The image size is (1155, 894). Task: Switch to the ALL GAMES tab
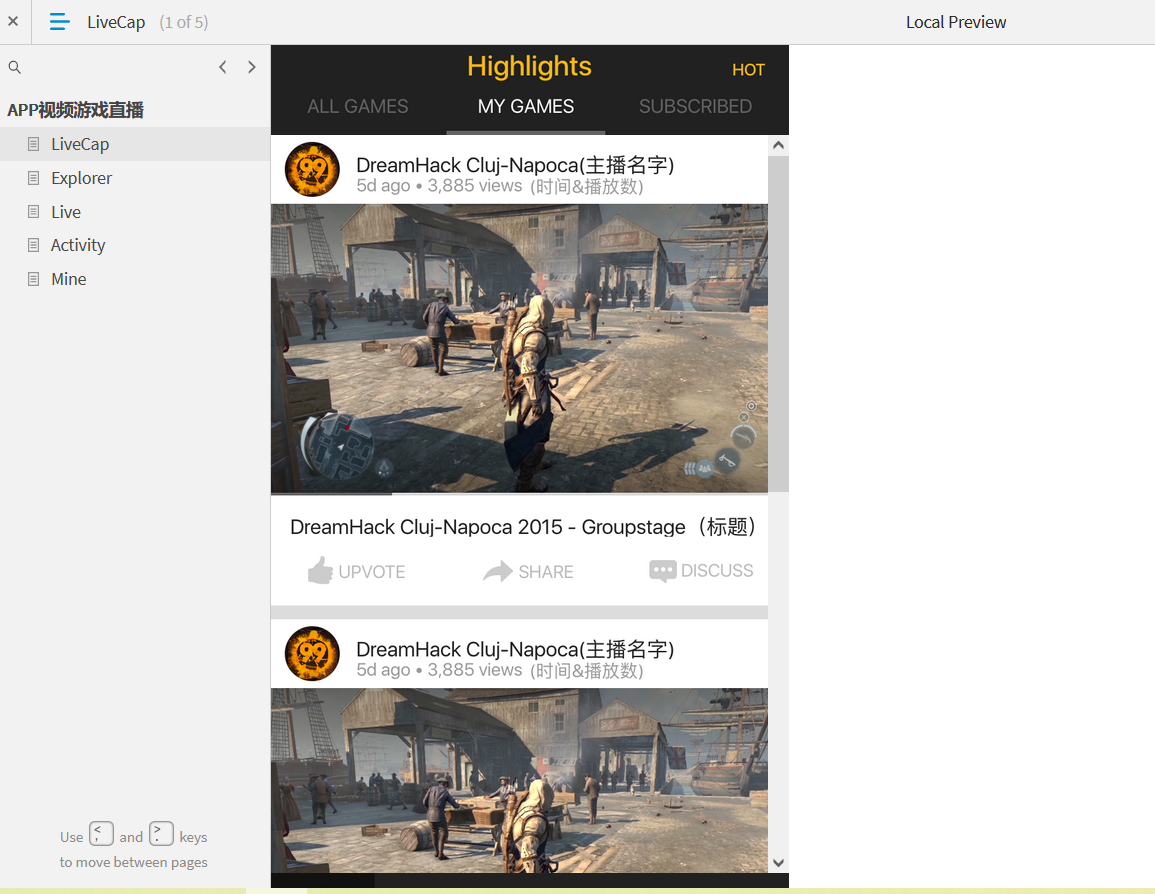pyautogui.click(x=357, y=107)
